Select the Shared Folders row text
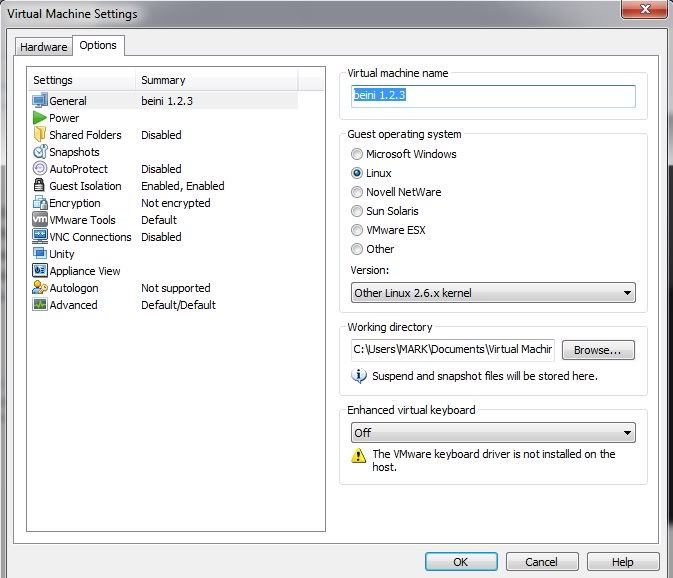This screenshot has height=578, width=673. pos(85,135)
